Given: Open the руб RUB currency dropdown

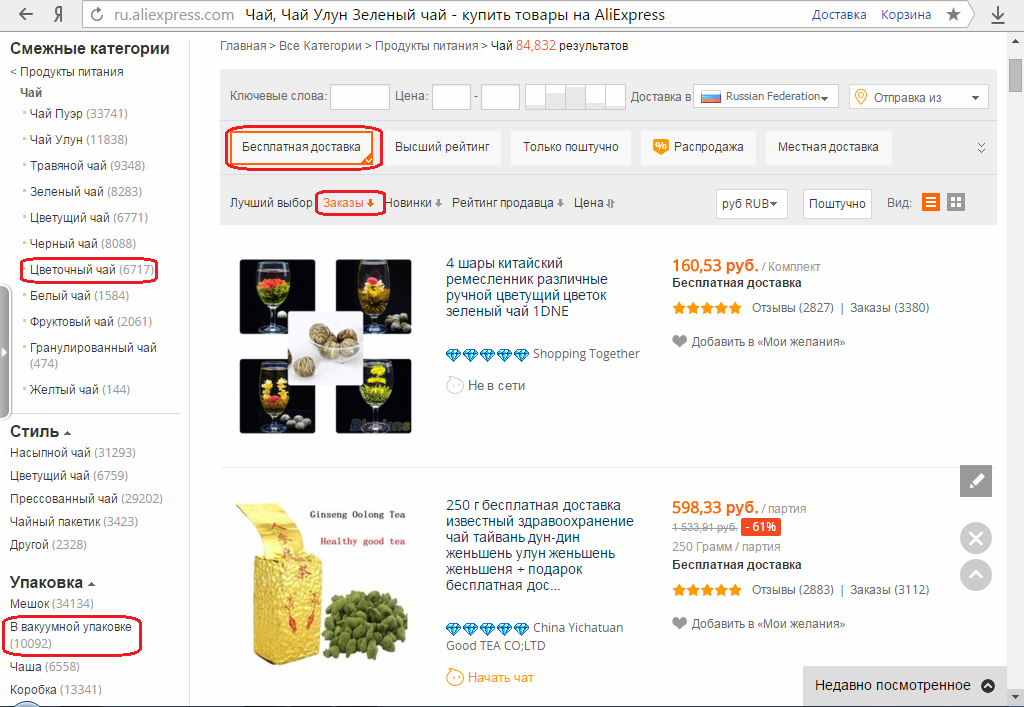Looking at the screenshot, I should point(752,204).
